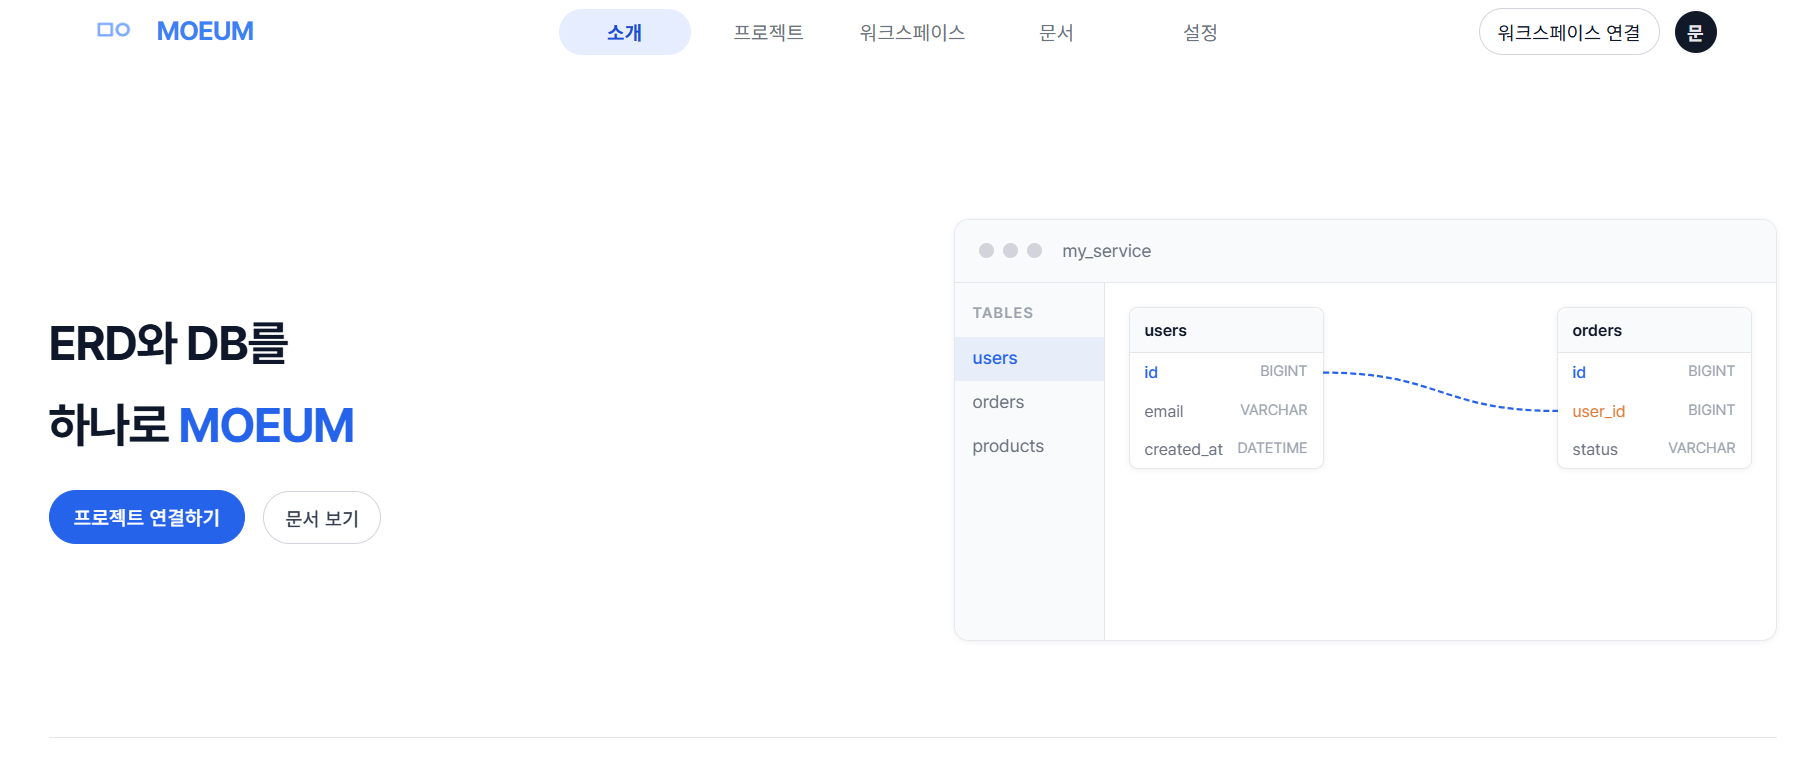Select the id column in orders table
The height and width of the screenshot is (781, 1820).
tap(1654, 372)
